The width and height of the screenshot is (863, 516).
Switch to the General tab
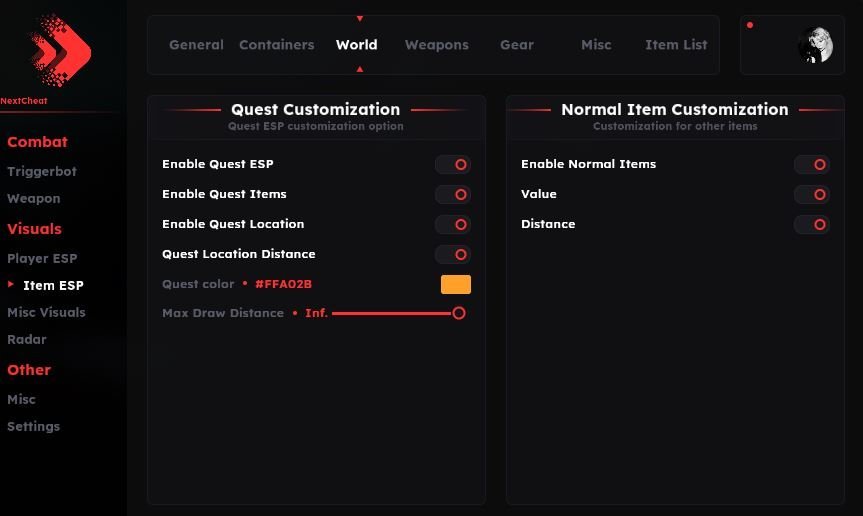[196, 45]
